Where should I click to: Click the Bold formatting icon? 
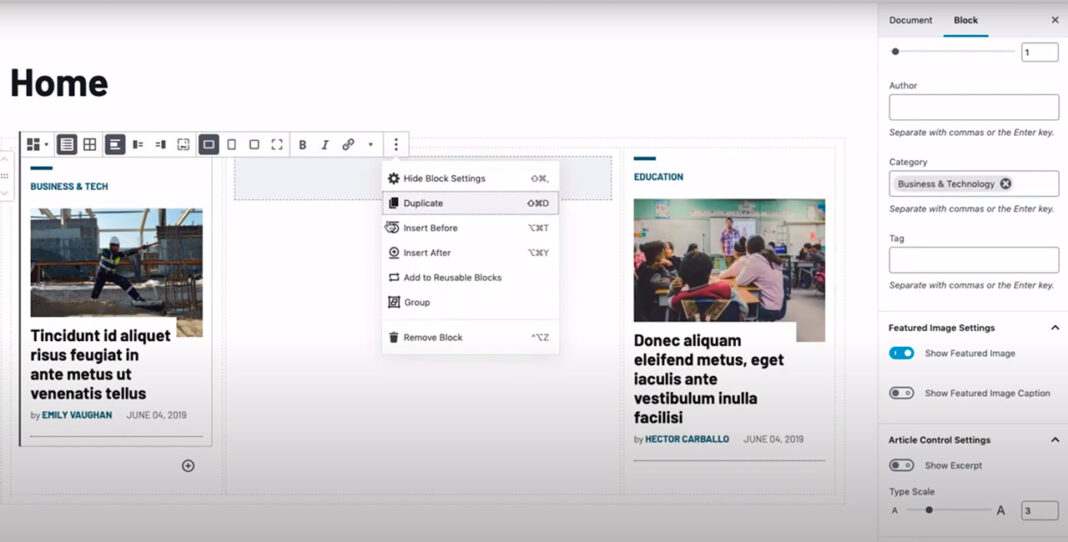point(302,145)
